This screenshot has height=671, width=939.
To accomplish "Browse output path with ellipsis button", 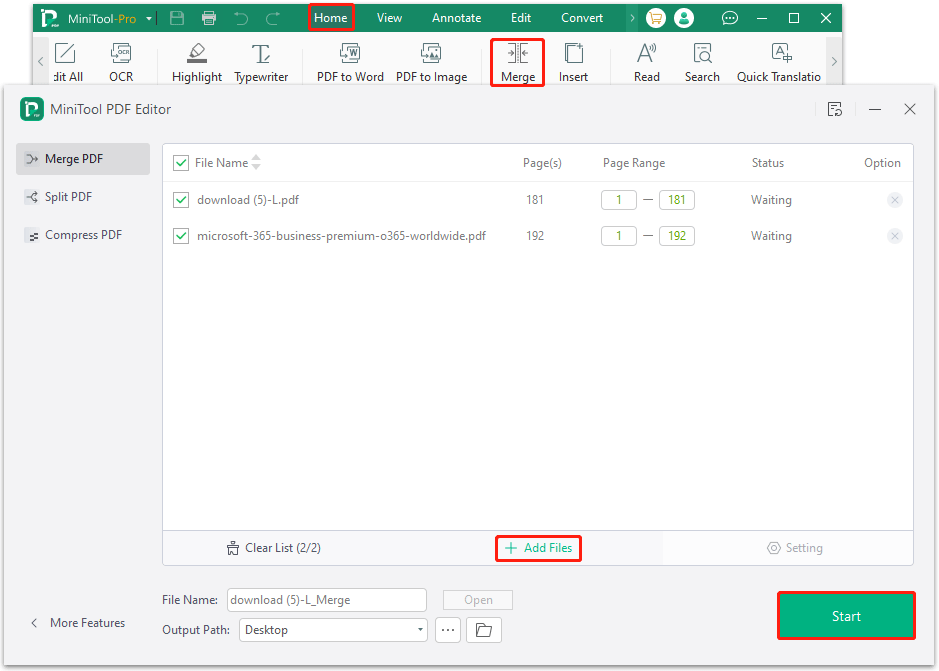I will [x=448, y=630].
